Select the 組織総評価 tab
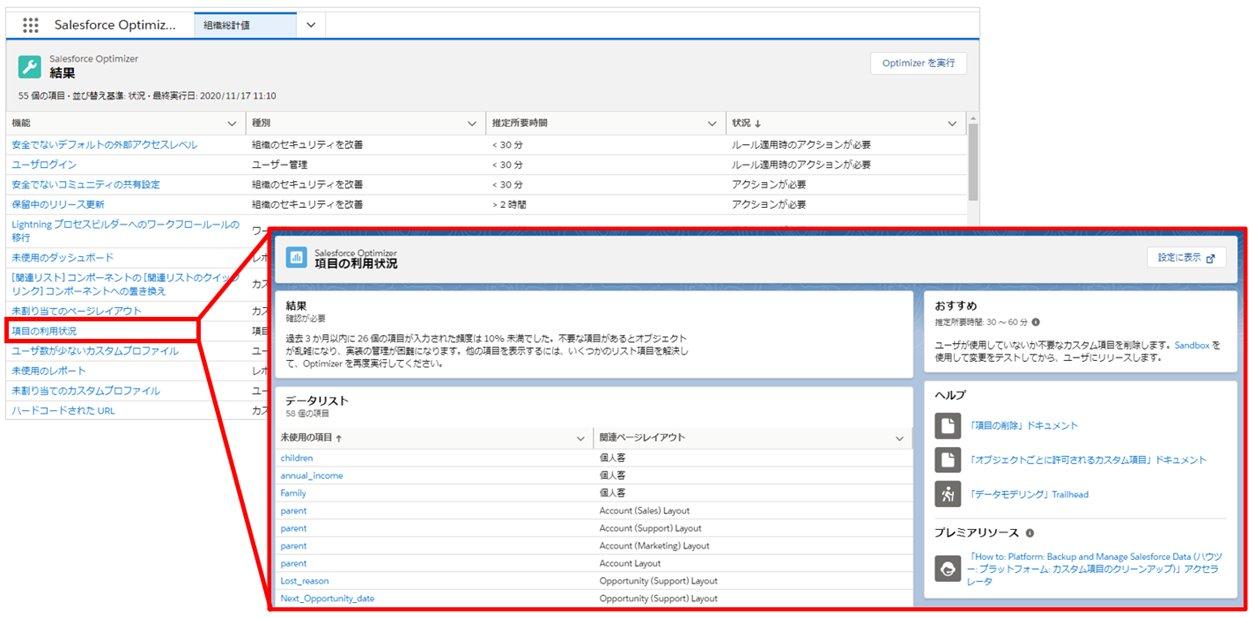Screen dimensions: 1255x617 point(245,25)
